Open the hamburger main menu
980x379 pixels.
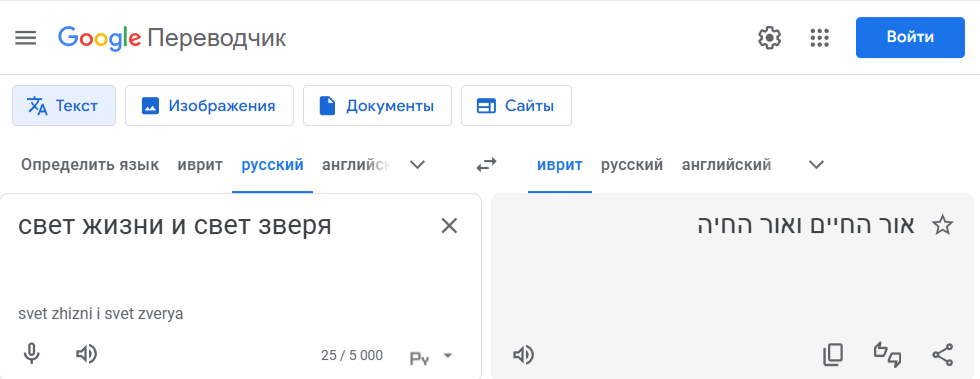[x=26, y=38]
